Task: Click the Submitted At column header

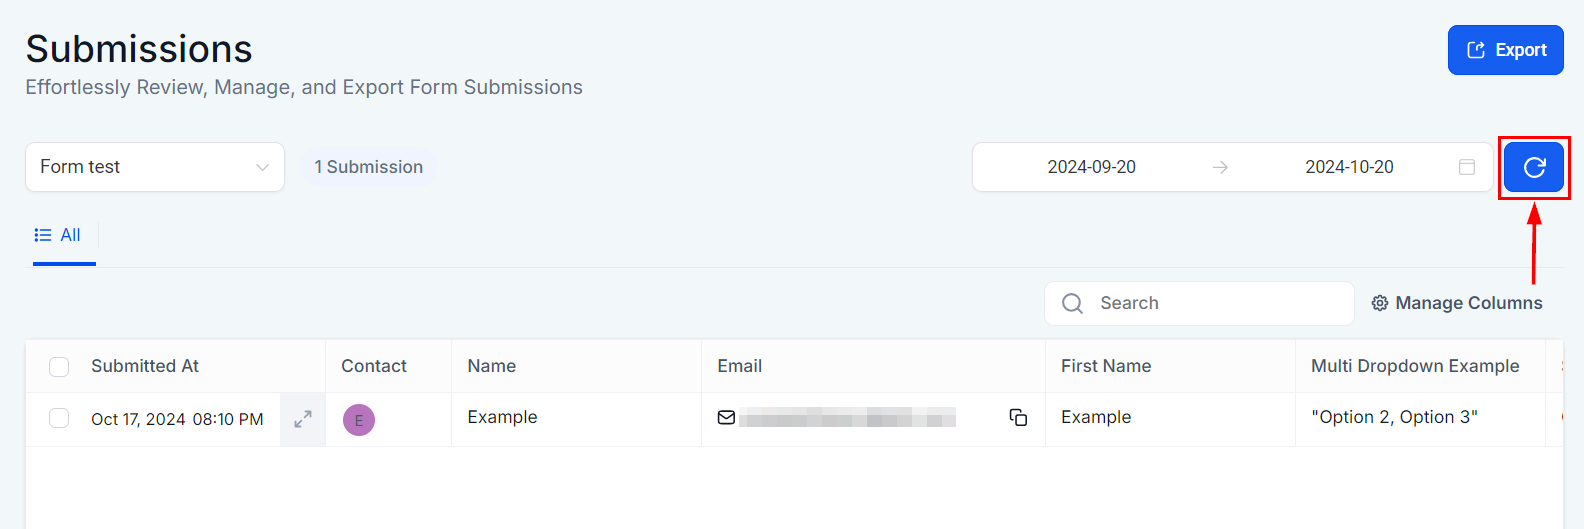Action: pos(145,366)
